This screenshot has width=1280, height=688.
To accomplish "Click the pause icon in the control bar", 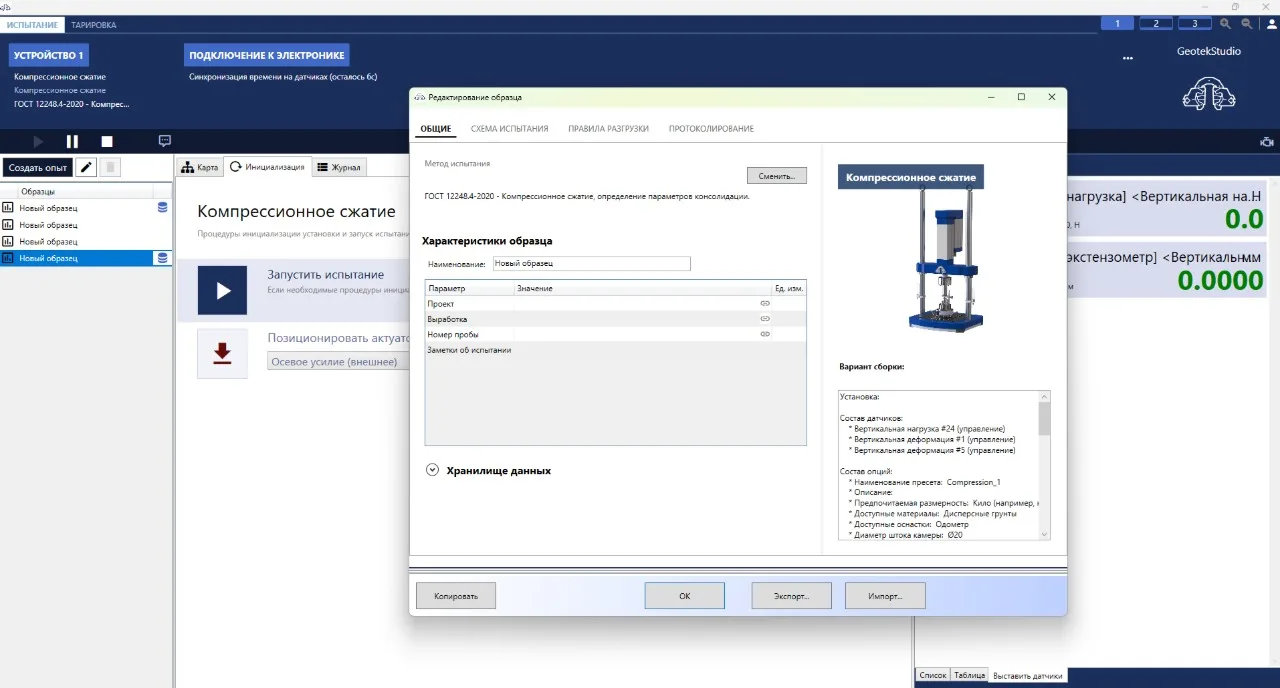I will click(x=72, y=142).
